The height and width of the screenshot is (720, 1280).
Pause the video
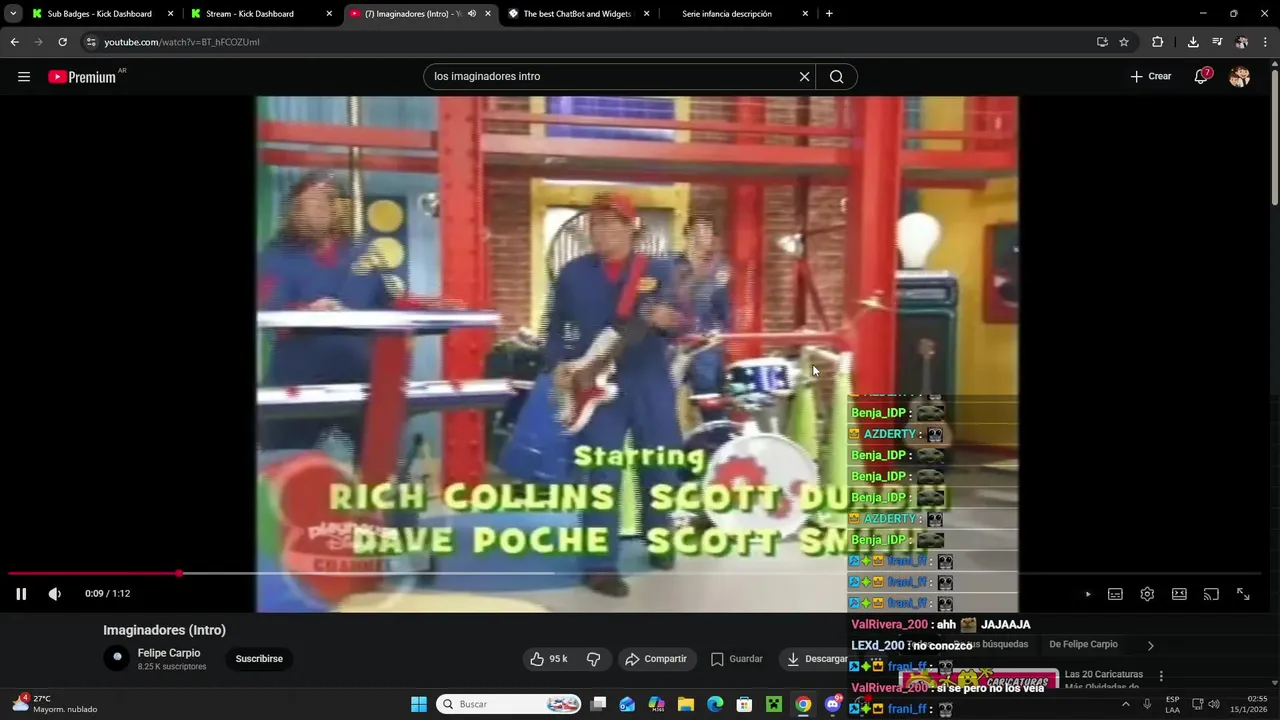(21, 594)
